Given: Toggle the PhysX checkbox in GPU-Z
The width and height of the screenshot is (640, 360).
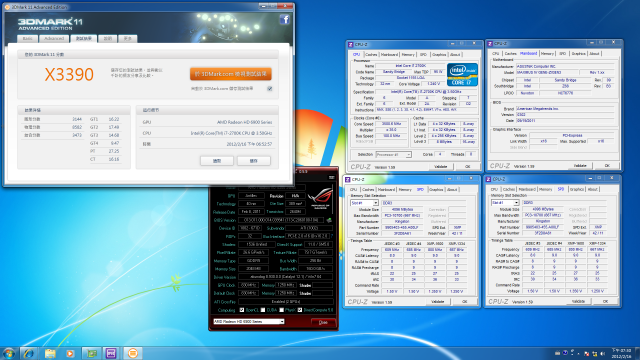Looking at the screenshot, I should pos(282,310).
